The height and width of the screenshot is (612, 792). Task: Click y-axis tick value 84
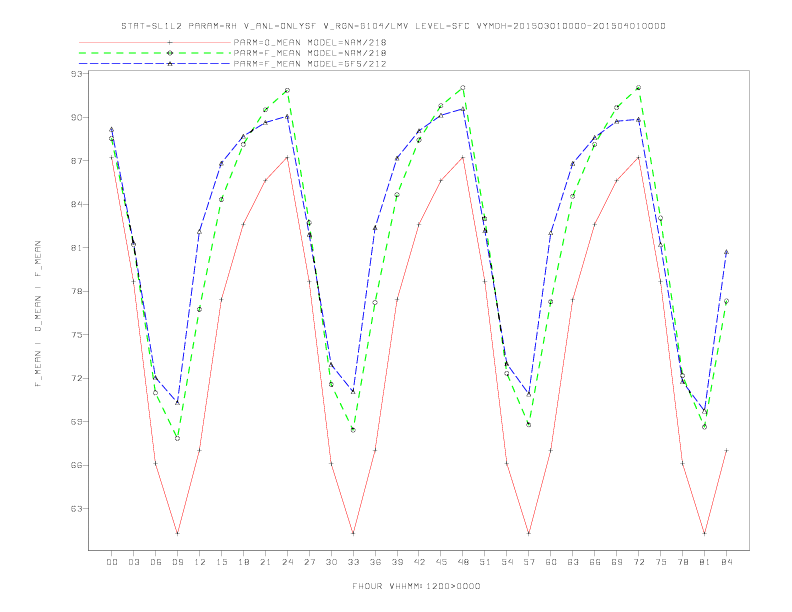click(76, 204)
